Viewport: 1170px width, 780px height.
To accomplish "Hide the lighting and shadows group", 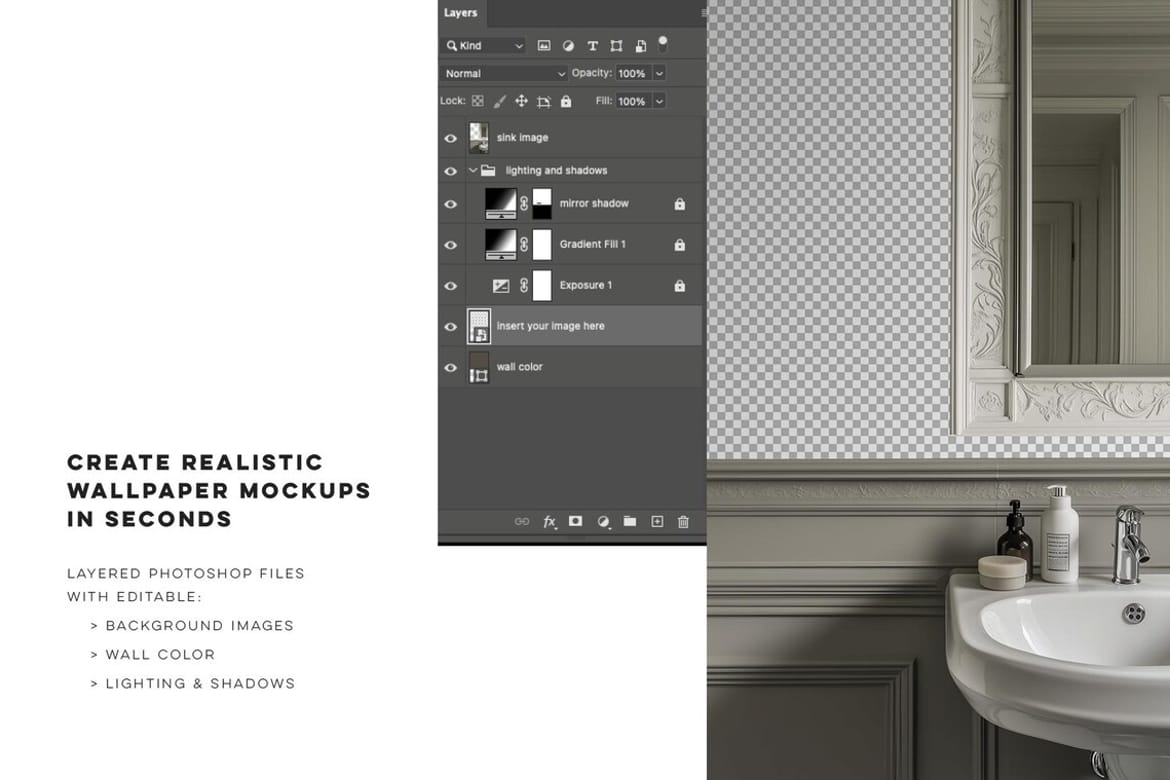I will click(x=451, y=171).
